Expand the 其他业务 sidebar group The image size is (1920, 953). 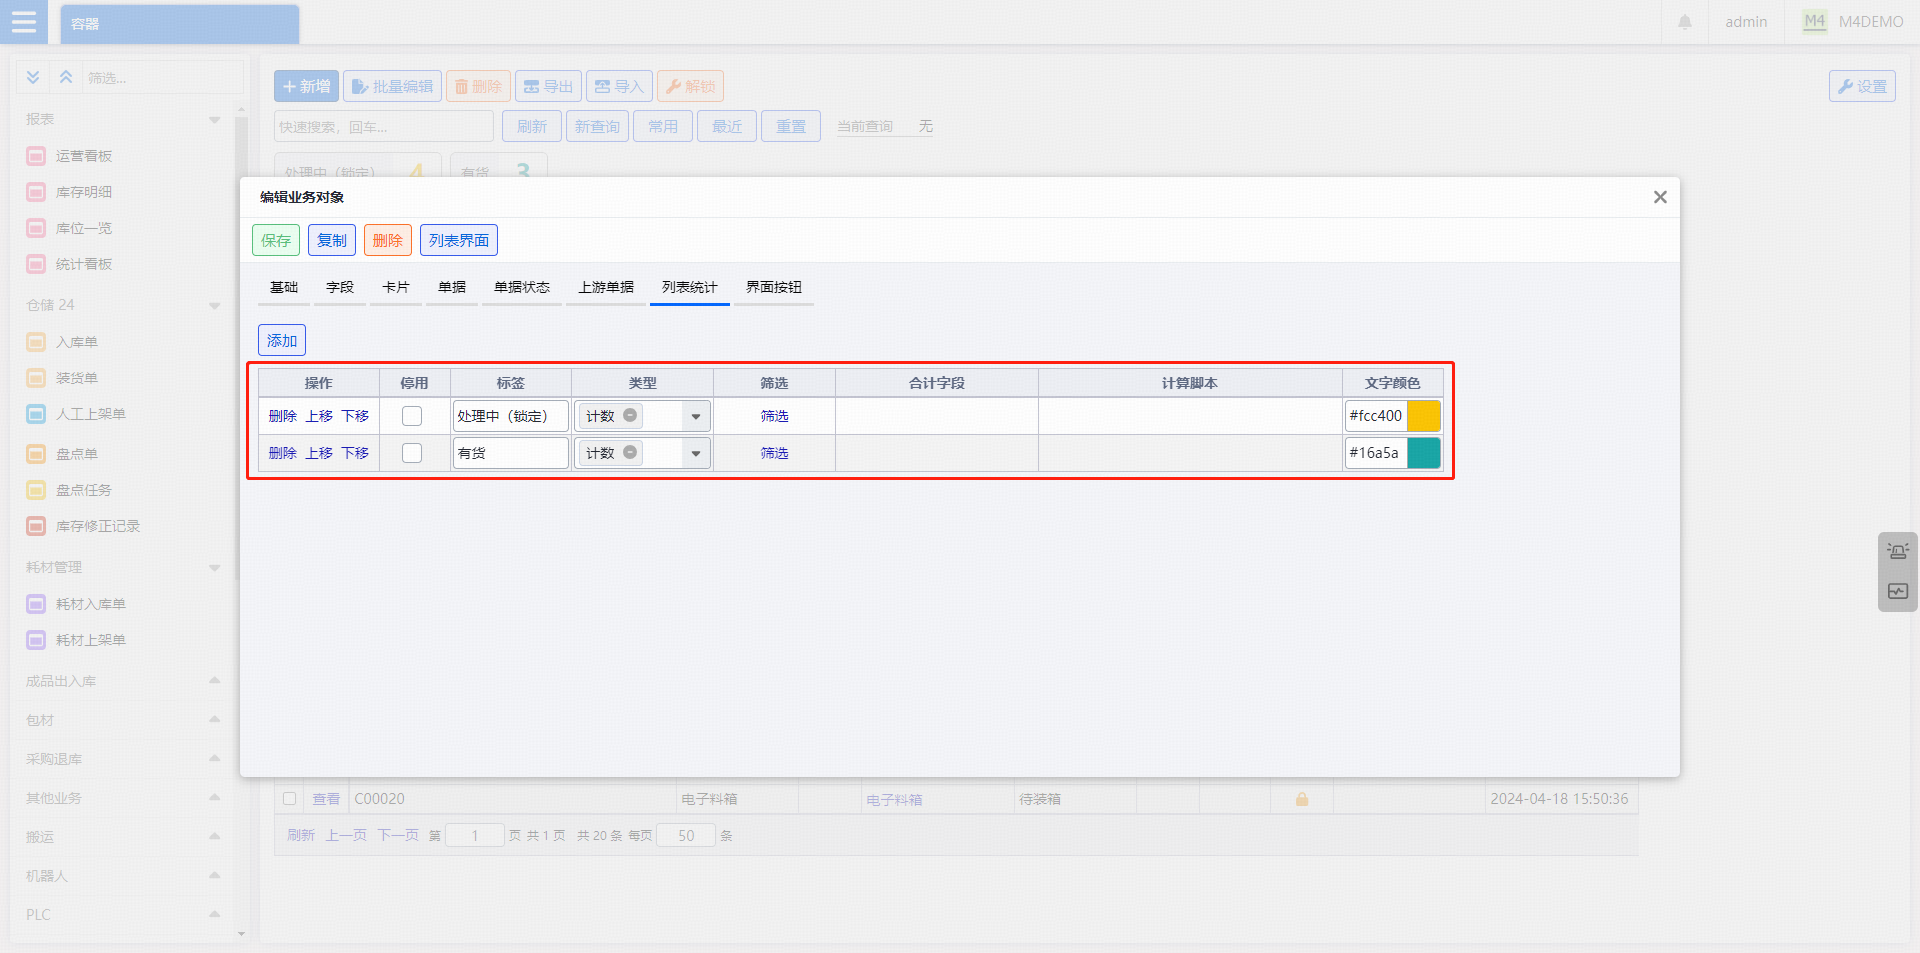click(x=214, y=798)
